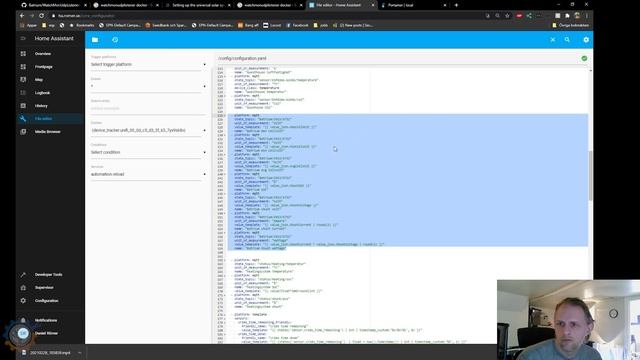Open the Logbook sidebar icon
640x360 pixels.
coord(23,93)
